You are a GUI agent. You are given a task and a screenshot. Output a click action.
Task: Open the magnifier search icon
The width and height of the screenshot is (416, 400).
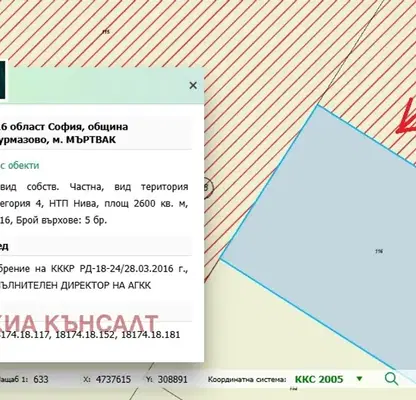click(391, 379)
